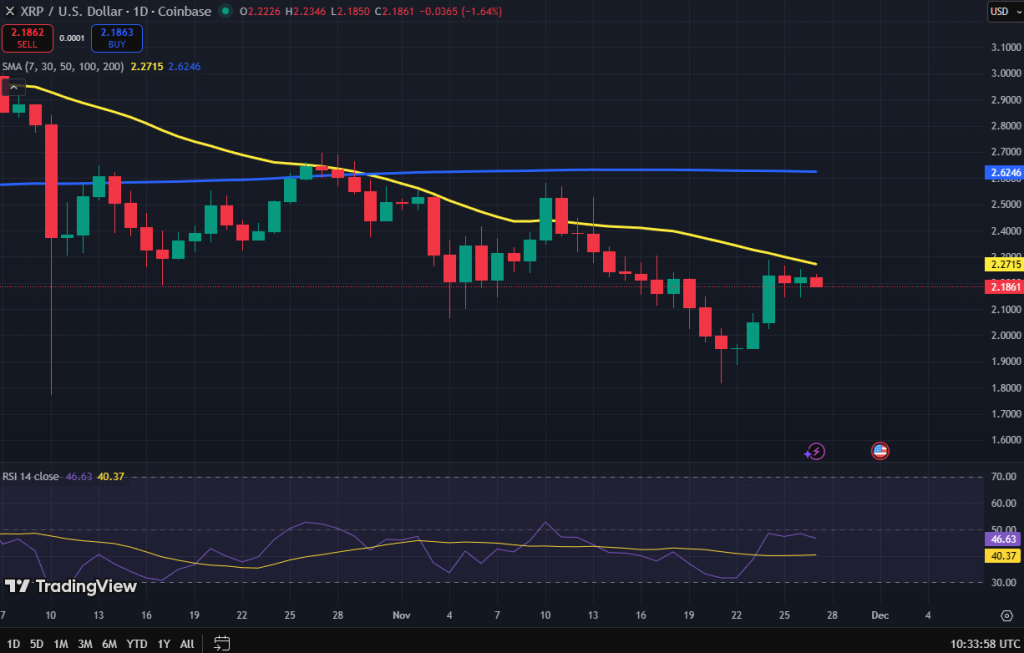Click the SMA indicator legend label
Viewport: 1024px width, 653px height.
pos(63,67)
